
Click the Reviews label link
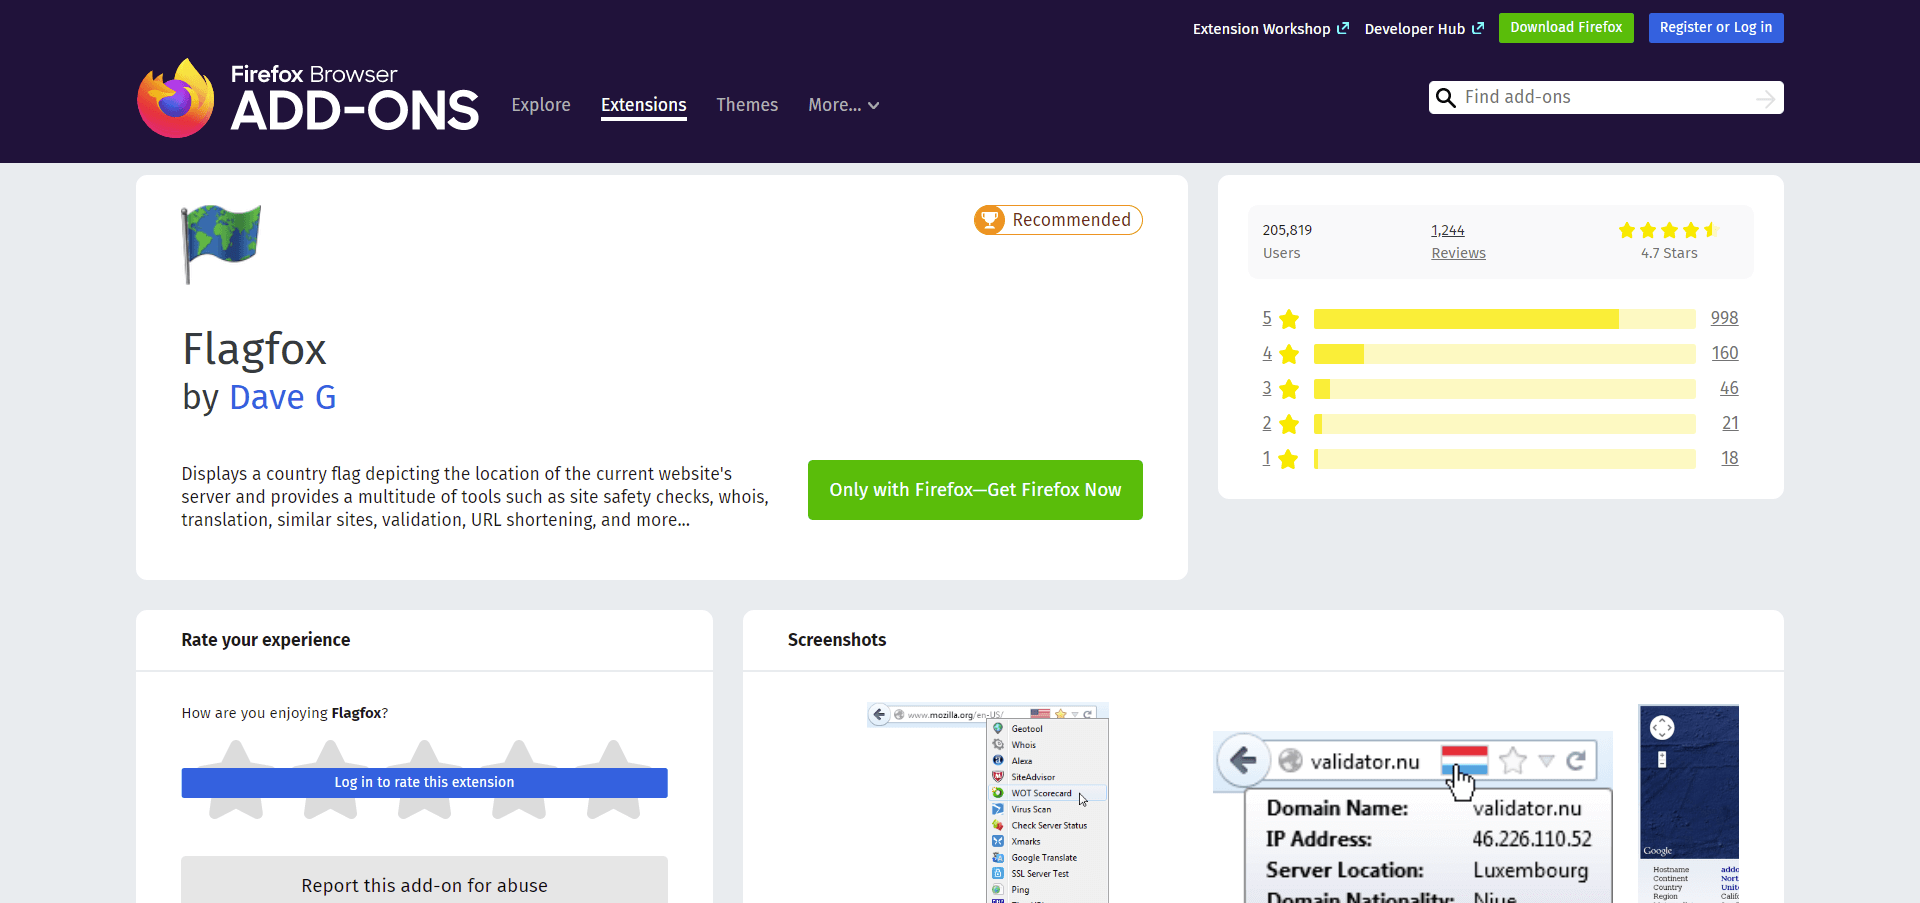(x=1458, y=254)
